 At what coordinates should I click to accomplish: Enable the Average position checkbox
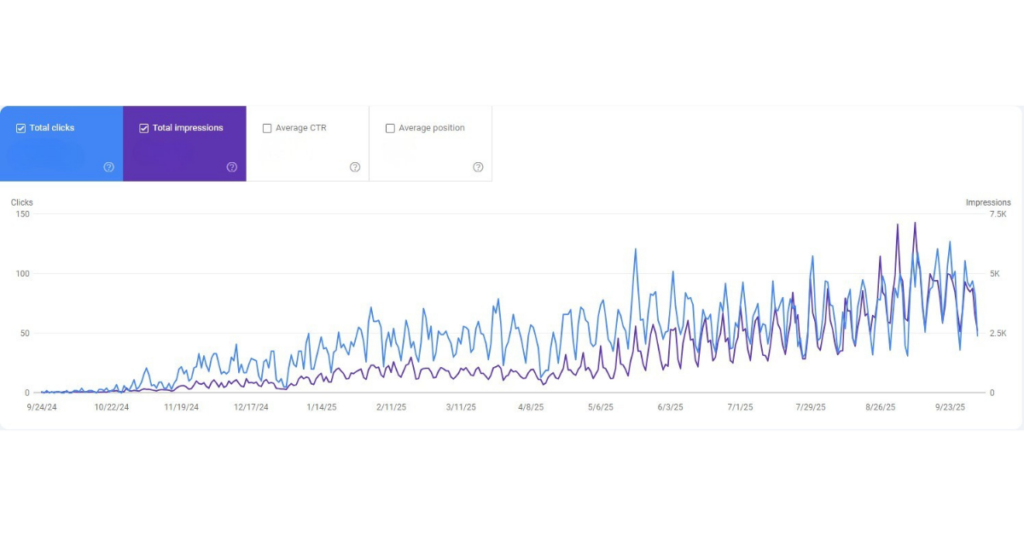(x=390, y=128)
